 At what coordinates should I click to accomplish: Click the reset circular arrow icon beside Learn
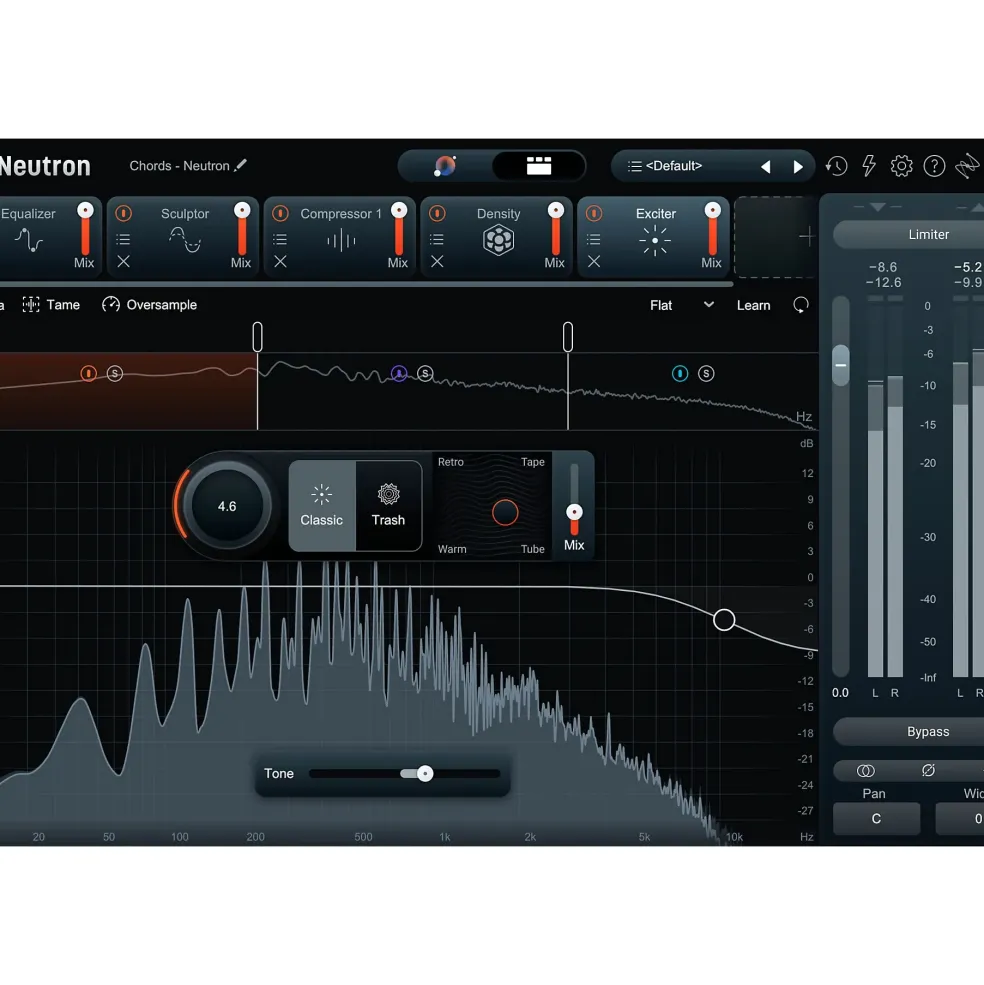point(801,305)
